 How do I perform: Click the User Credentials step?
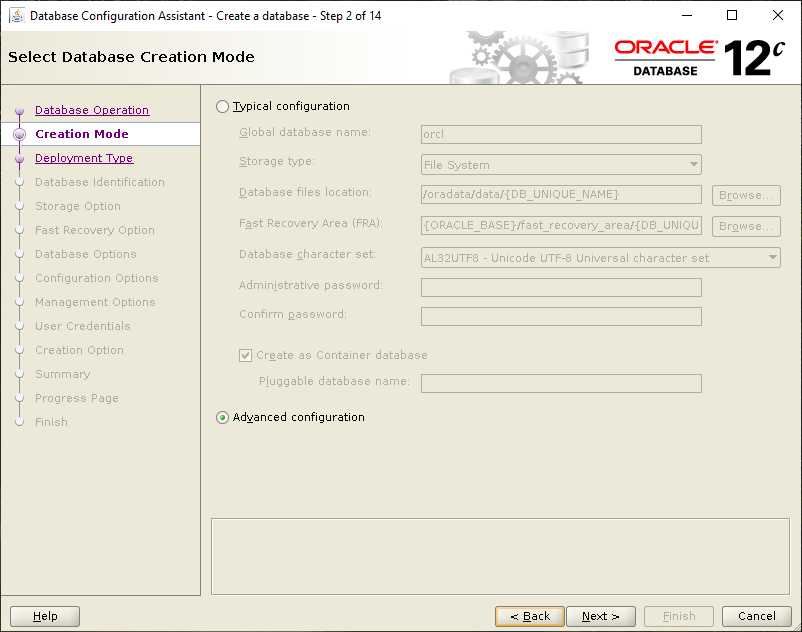click(x=82, y=326)
